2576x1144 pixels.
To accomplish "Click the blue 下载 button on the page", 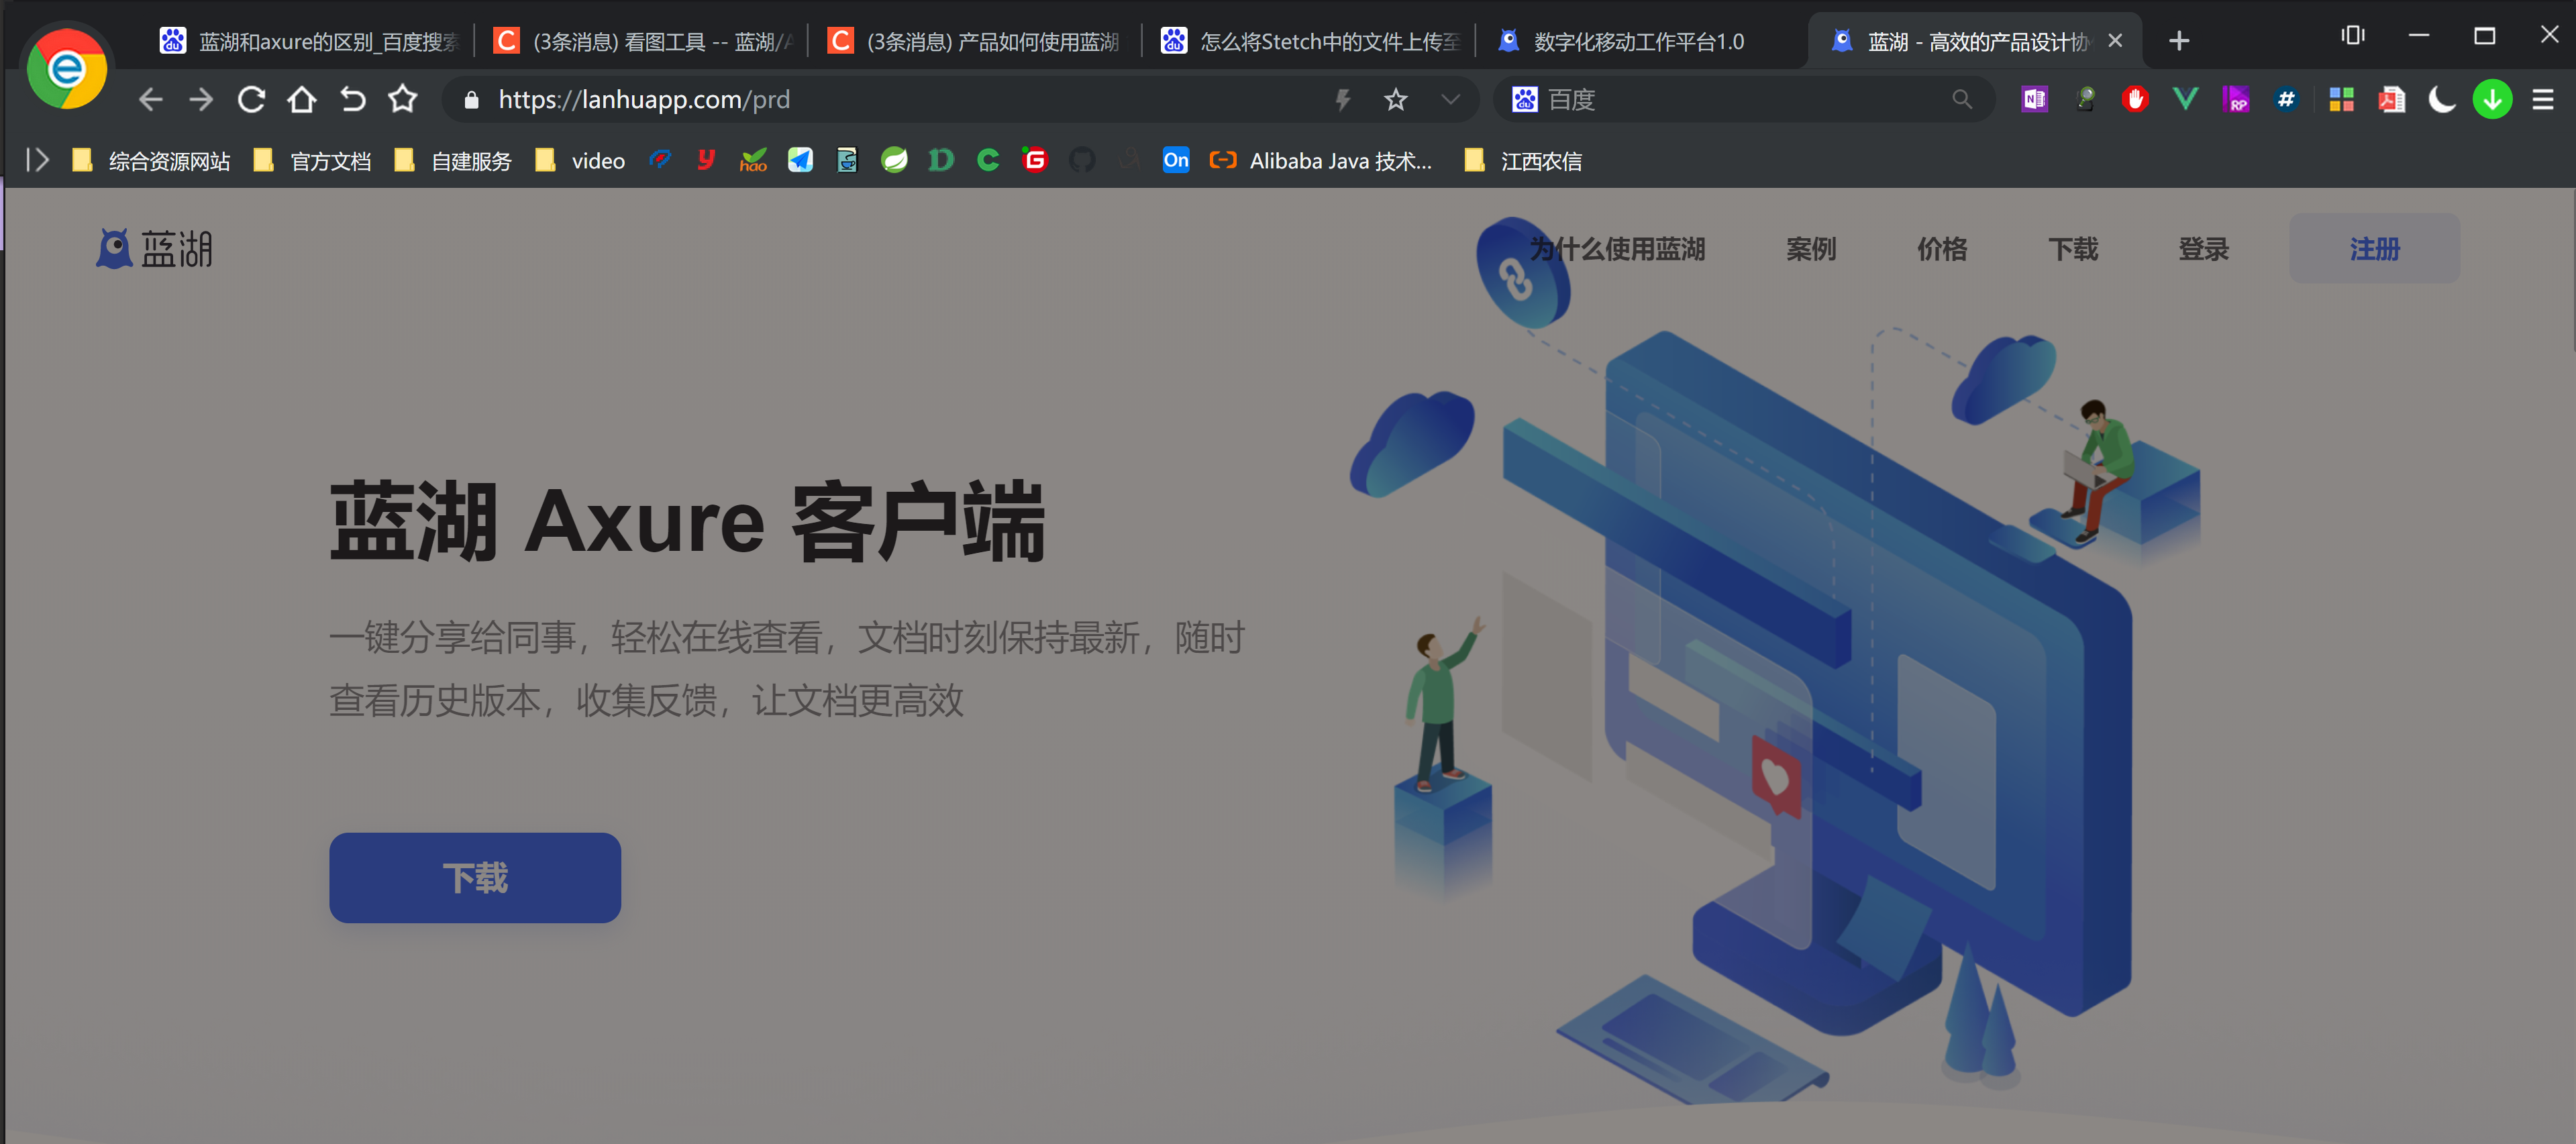I will pos(475,877).
